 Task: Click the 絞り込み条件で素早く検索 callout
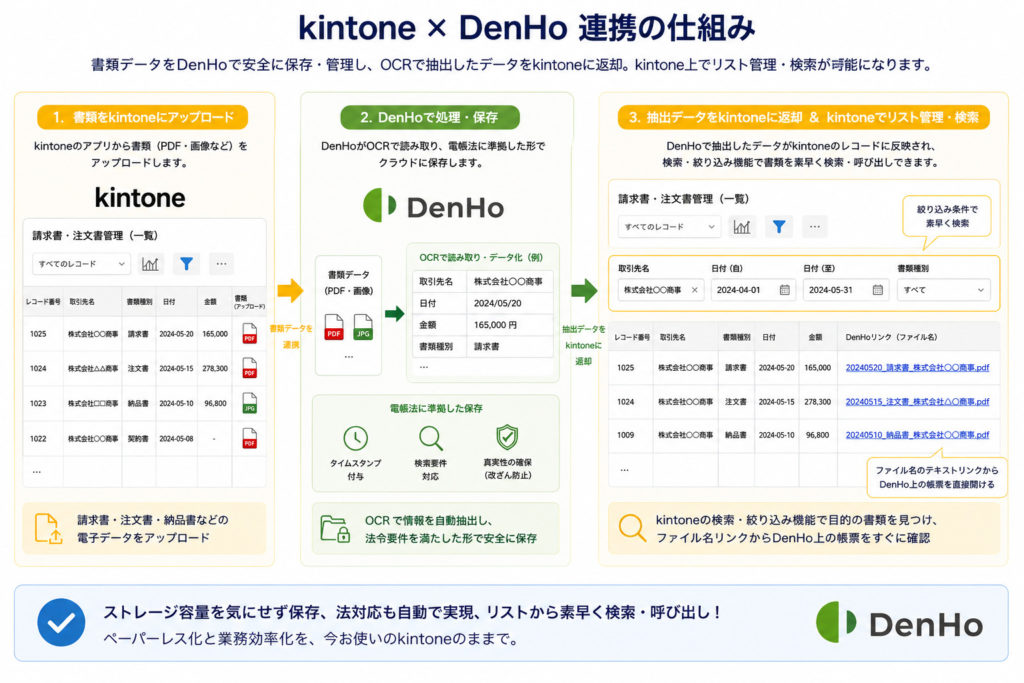[x=947, y=216]
